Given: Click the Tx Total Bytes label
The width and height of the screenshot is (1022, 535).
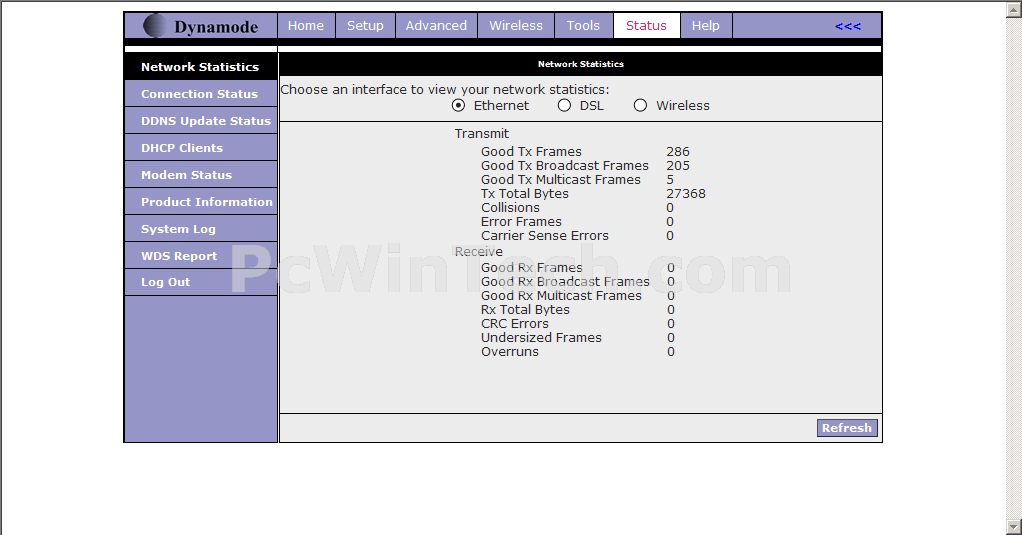Looking at the screenshot, I should pyautogui.click(x=525, y=194).
